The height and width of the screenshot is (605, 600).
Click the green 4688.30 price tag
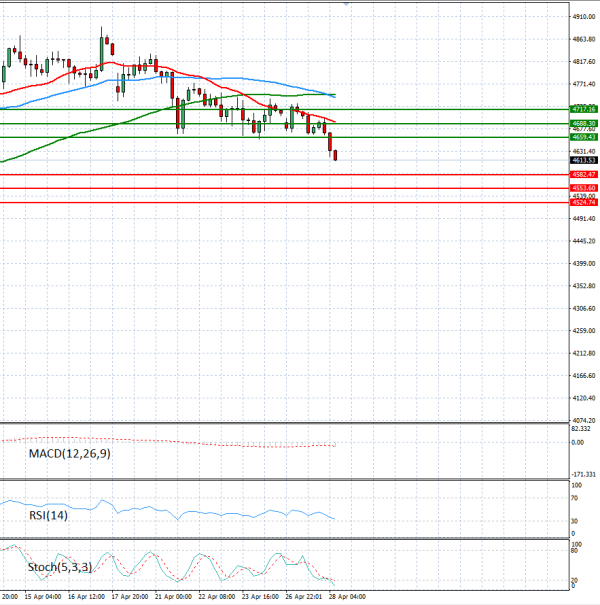click(x=584, y=123)
